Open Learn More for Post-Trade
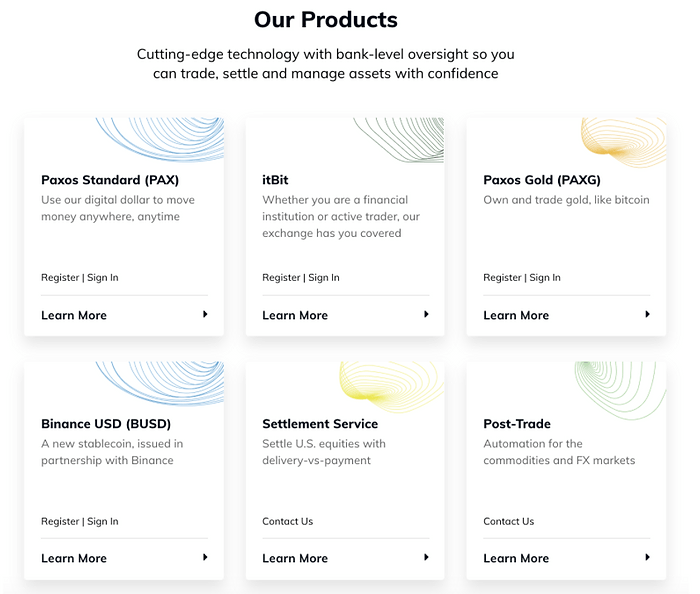The width and height of the screenshot is (700, 594). [x=516, y=558]
